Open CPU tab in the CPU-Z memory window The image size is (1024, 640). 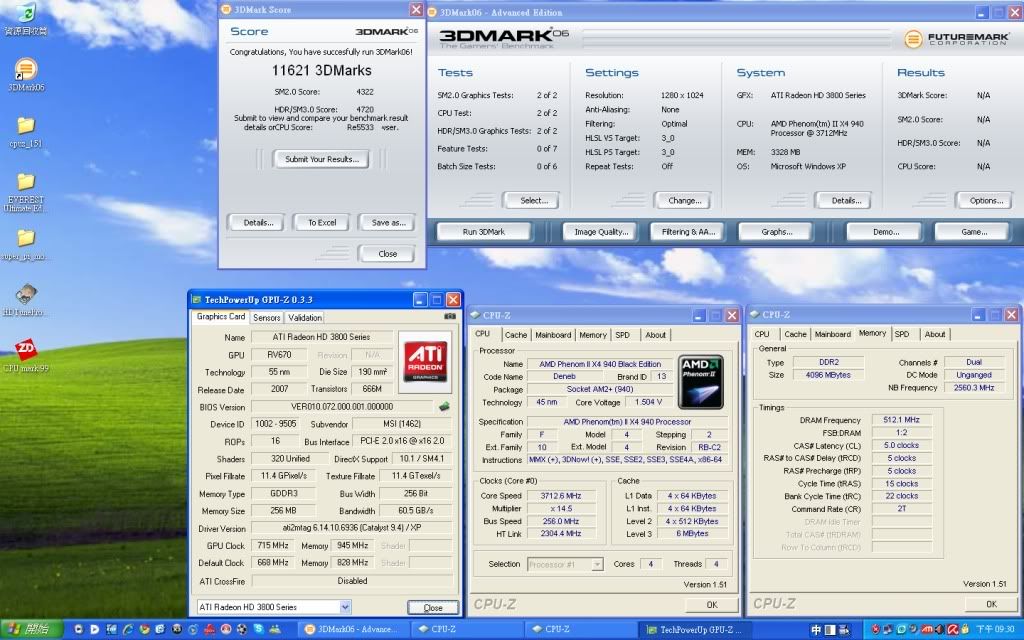(x=762, y=334)
